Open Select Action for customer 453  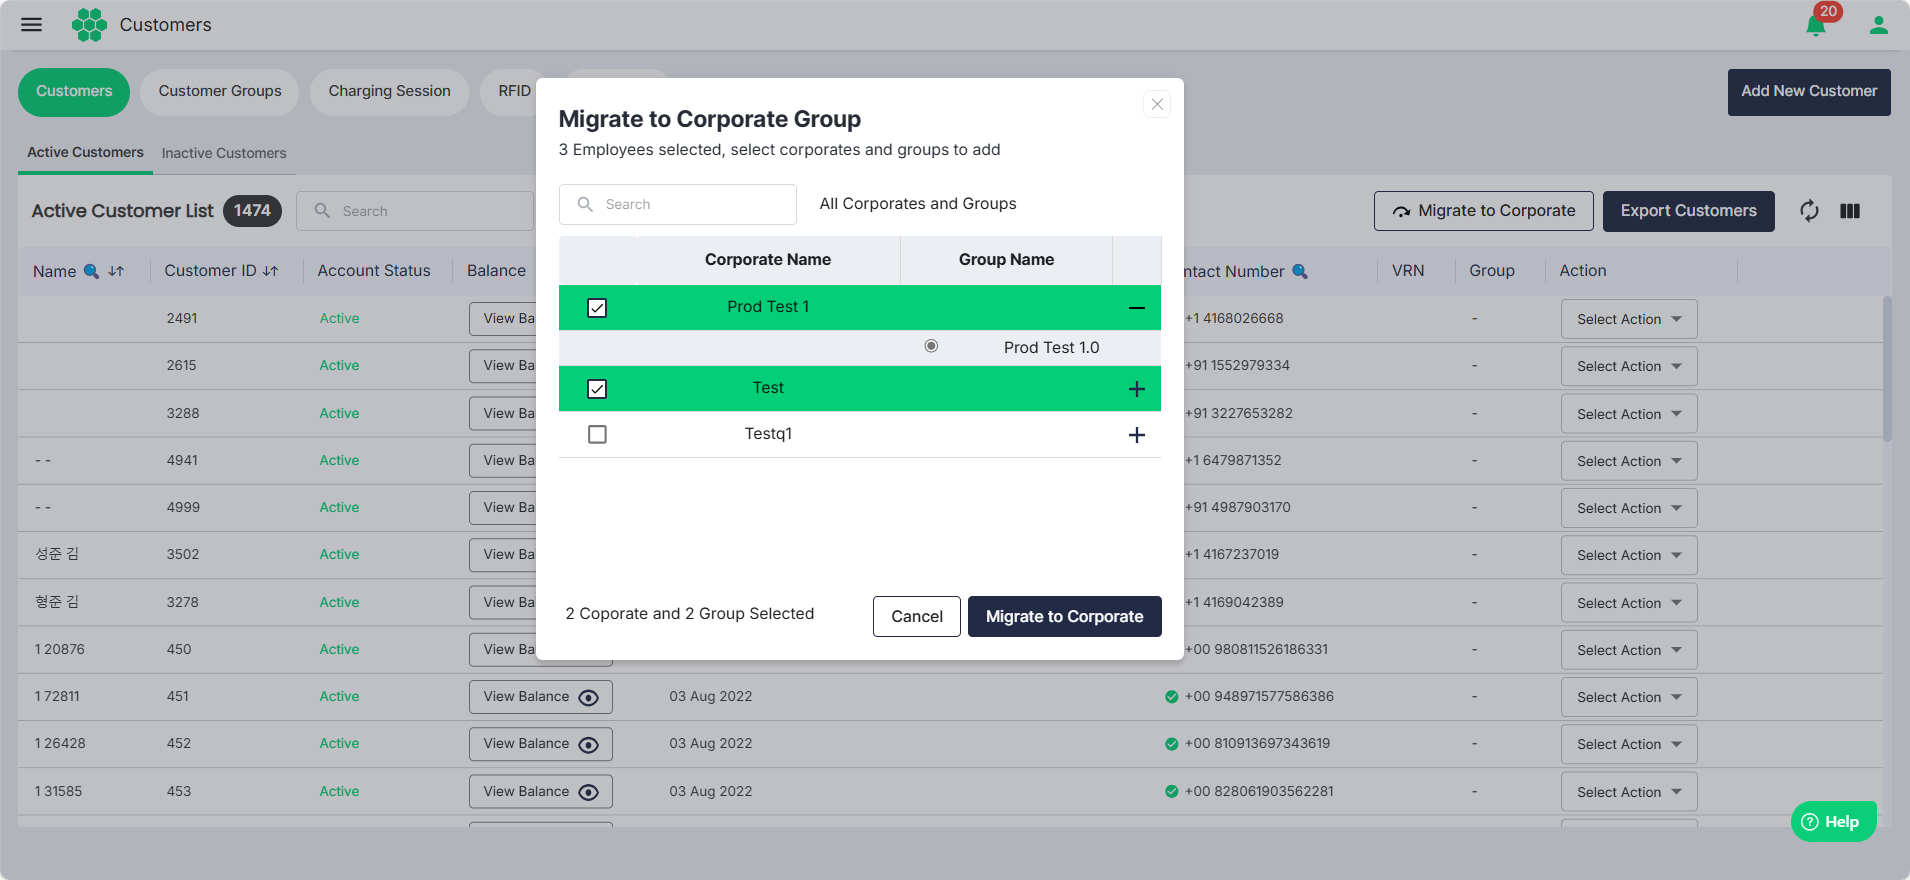pos(1629,792)
